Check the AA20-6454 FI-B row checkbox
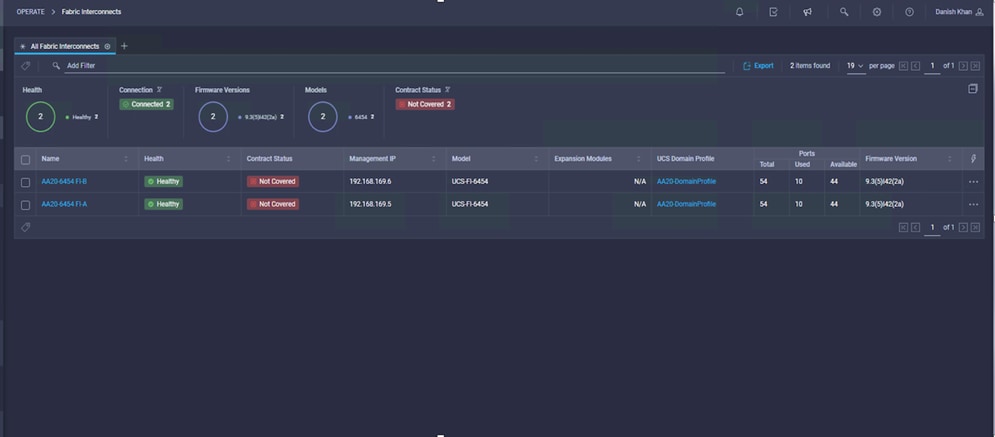Screen dimensions: 995x437 (x=25, y=182)
